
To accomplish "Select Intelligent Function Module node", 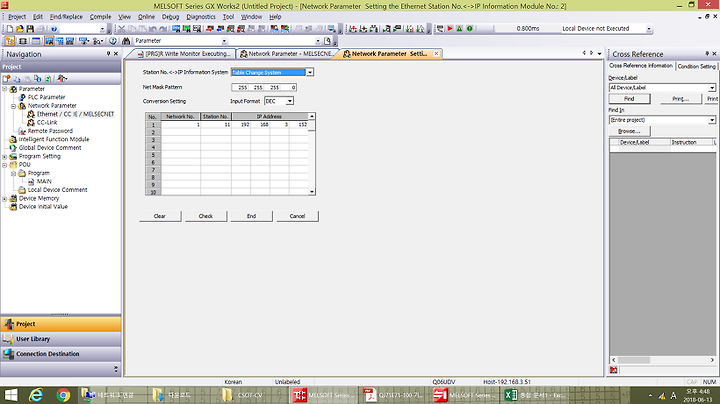I will coord(54,139).
